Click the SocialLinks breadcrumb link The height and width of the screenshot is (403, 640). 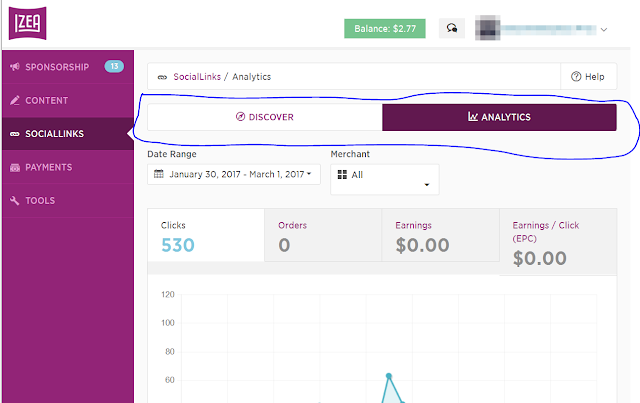(x=197, y=77)
